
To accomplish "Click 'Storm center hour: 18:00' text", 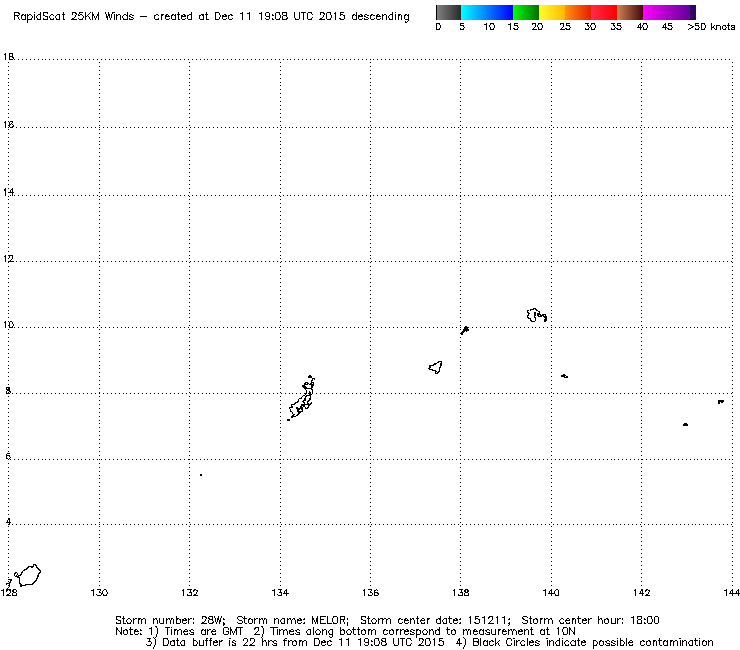I will pos(590,620).
